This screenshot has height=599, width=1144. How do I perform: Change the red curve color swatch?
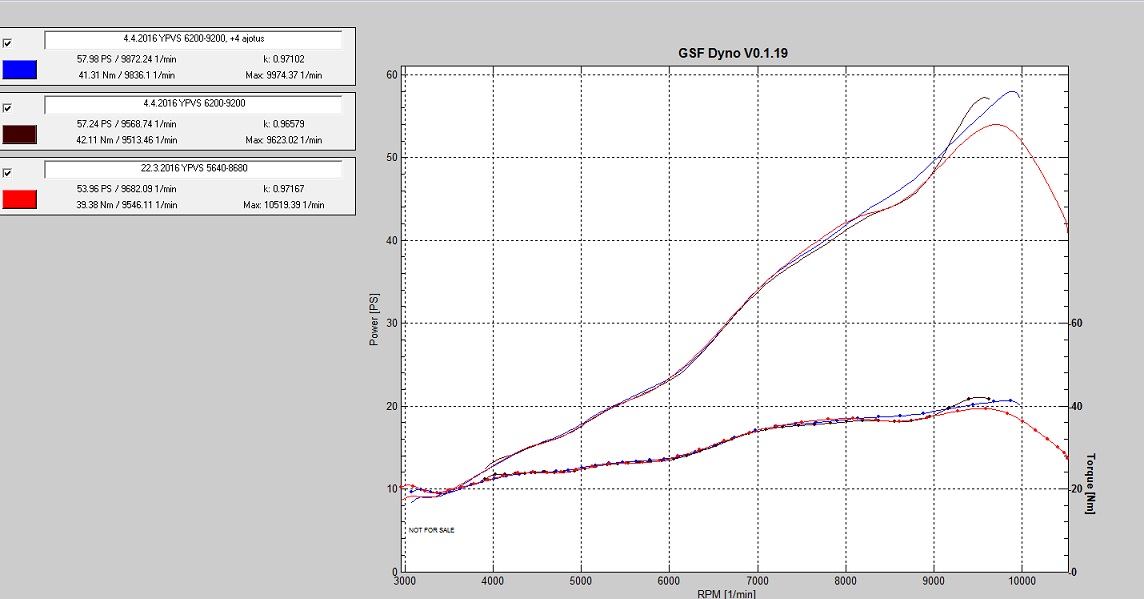click(20, 199)
